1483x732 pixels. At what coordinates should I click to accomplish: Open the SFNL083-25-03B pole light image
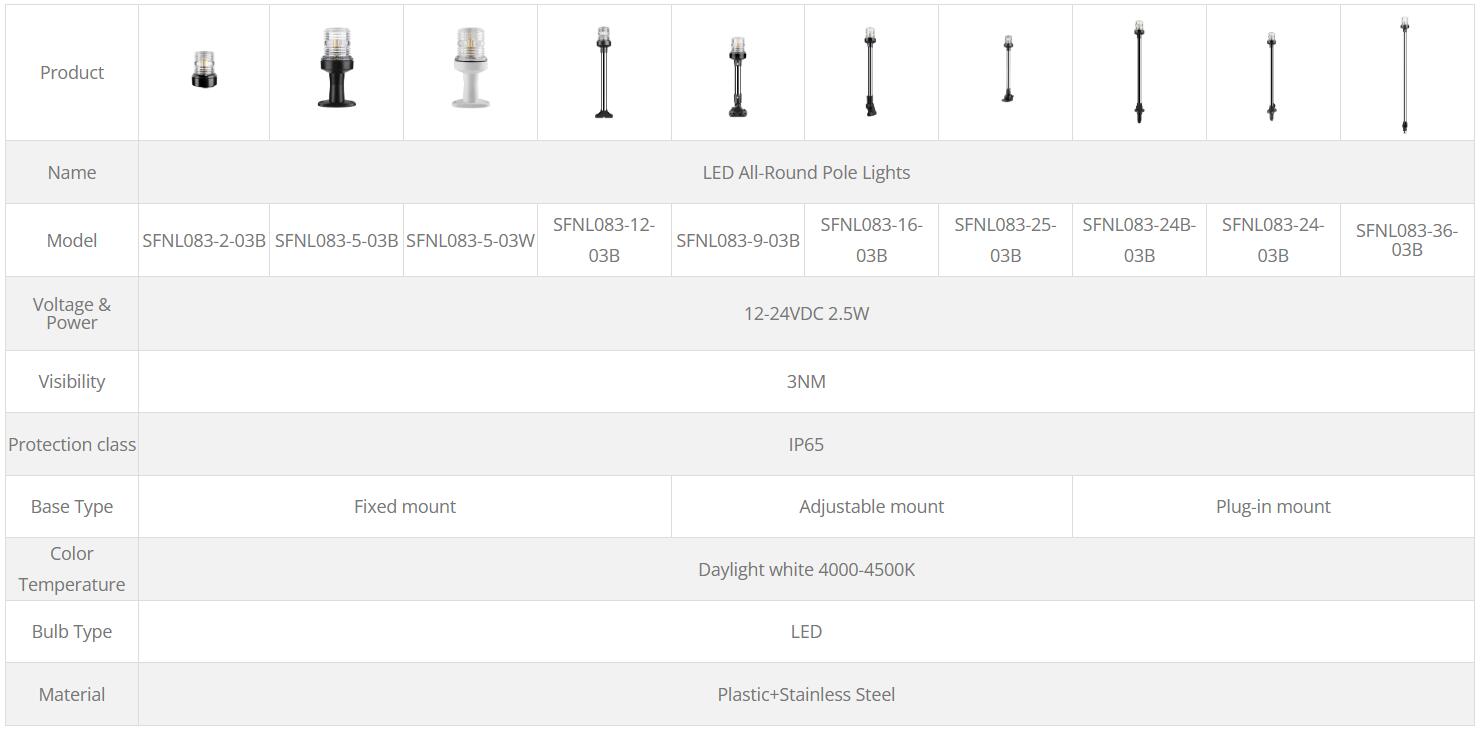point(1007,69)
